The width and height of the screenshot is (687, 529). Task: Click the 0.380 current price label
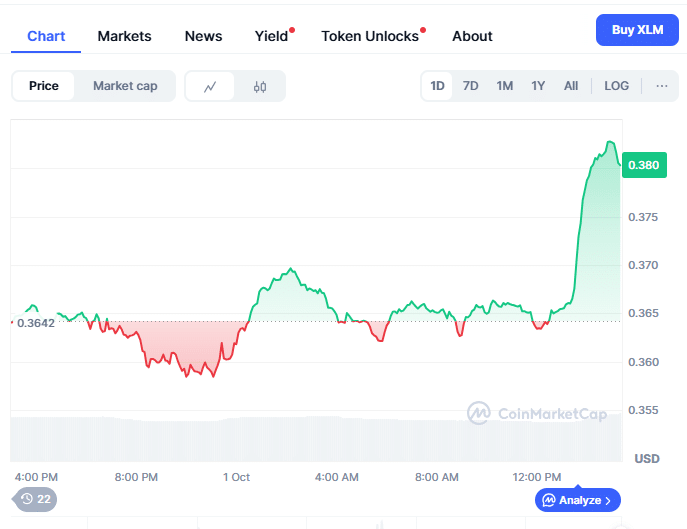643,165
